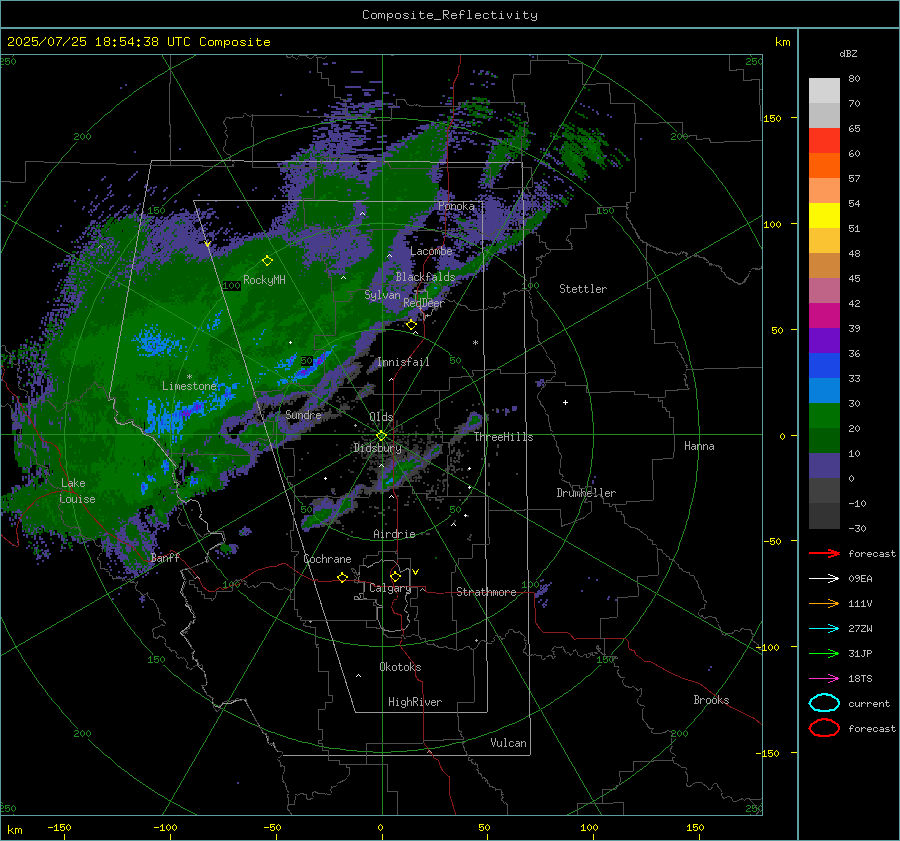Click the Okotoks label
Viewport: 900px width, 841px height.
[400, 667]
